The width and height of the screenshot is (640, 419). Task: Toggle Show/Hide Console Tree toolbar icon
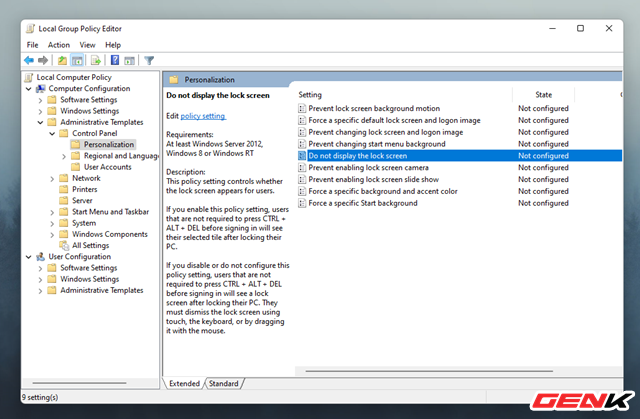(x=77, y=61)
